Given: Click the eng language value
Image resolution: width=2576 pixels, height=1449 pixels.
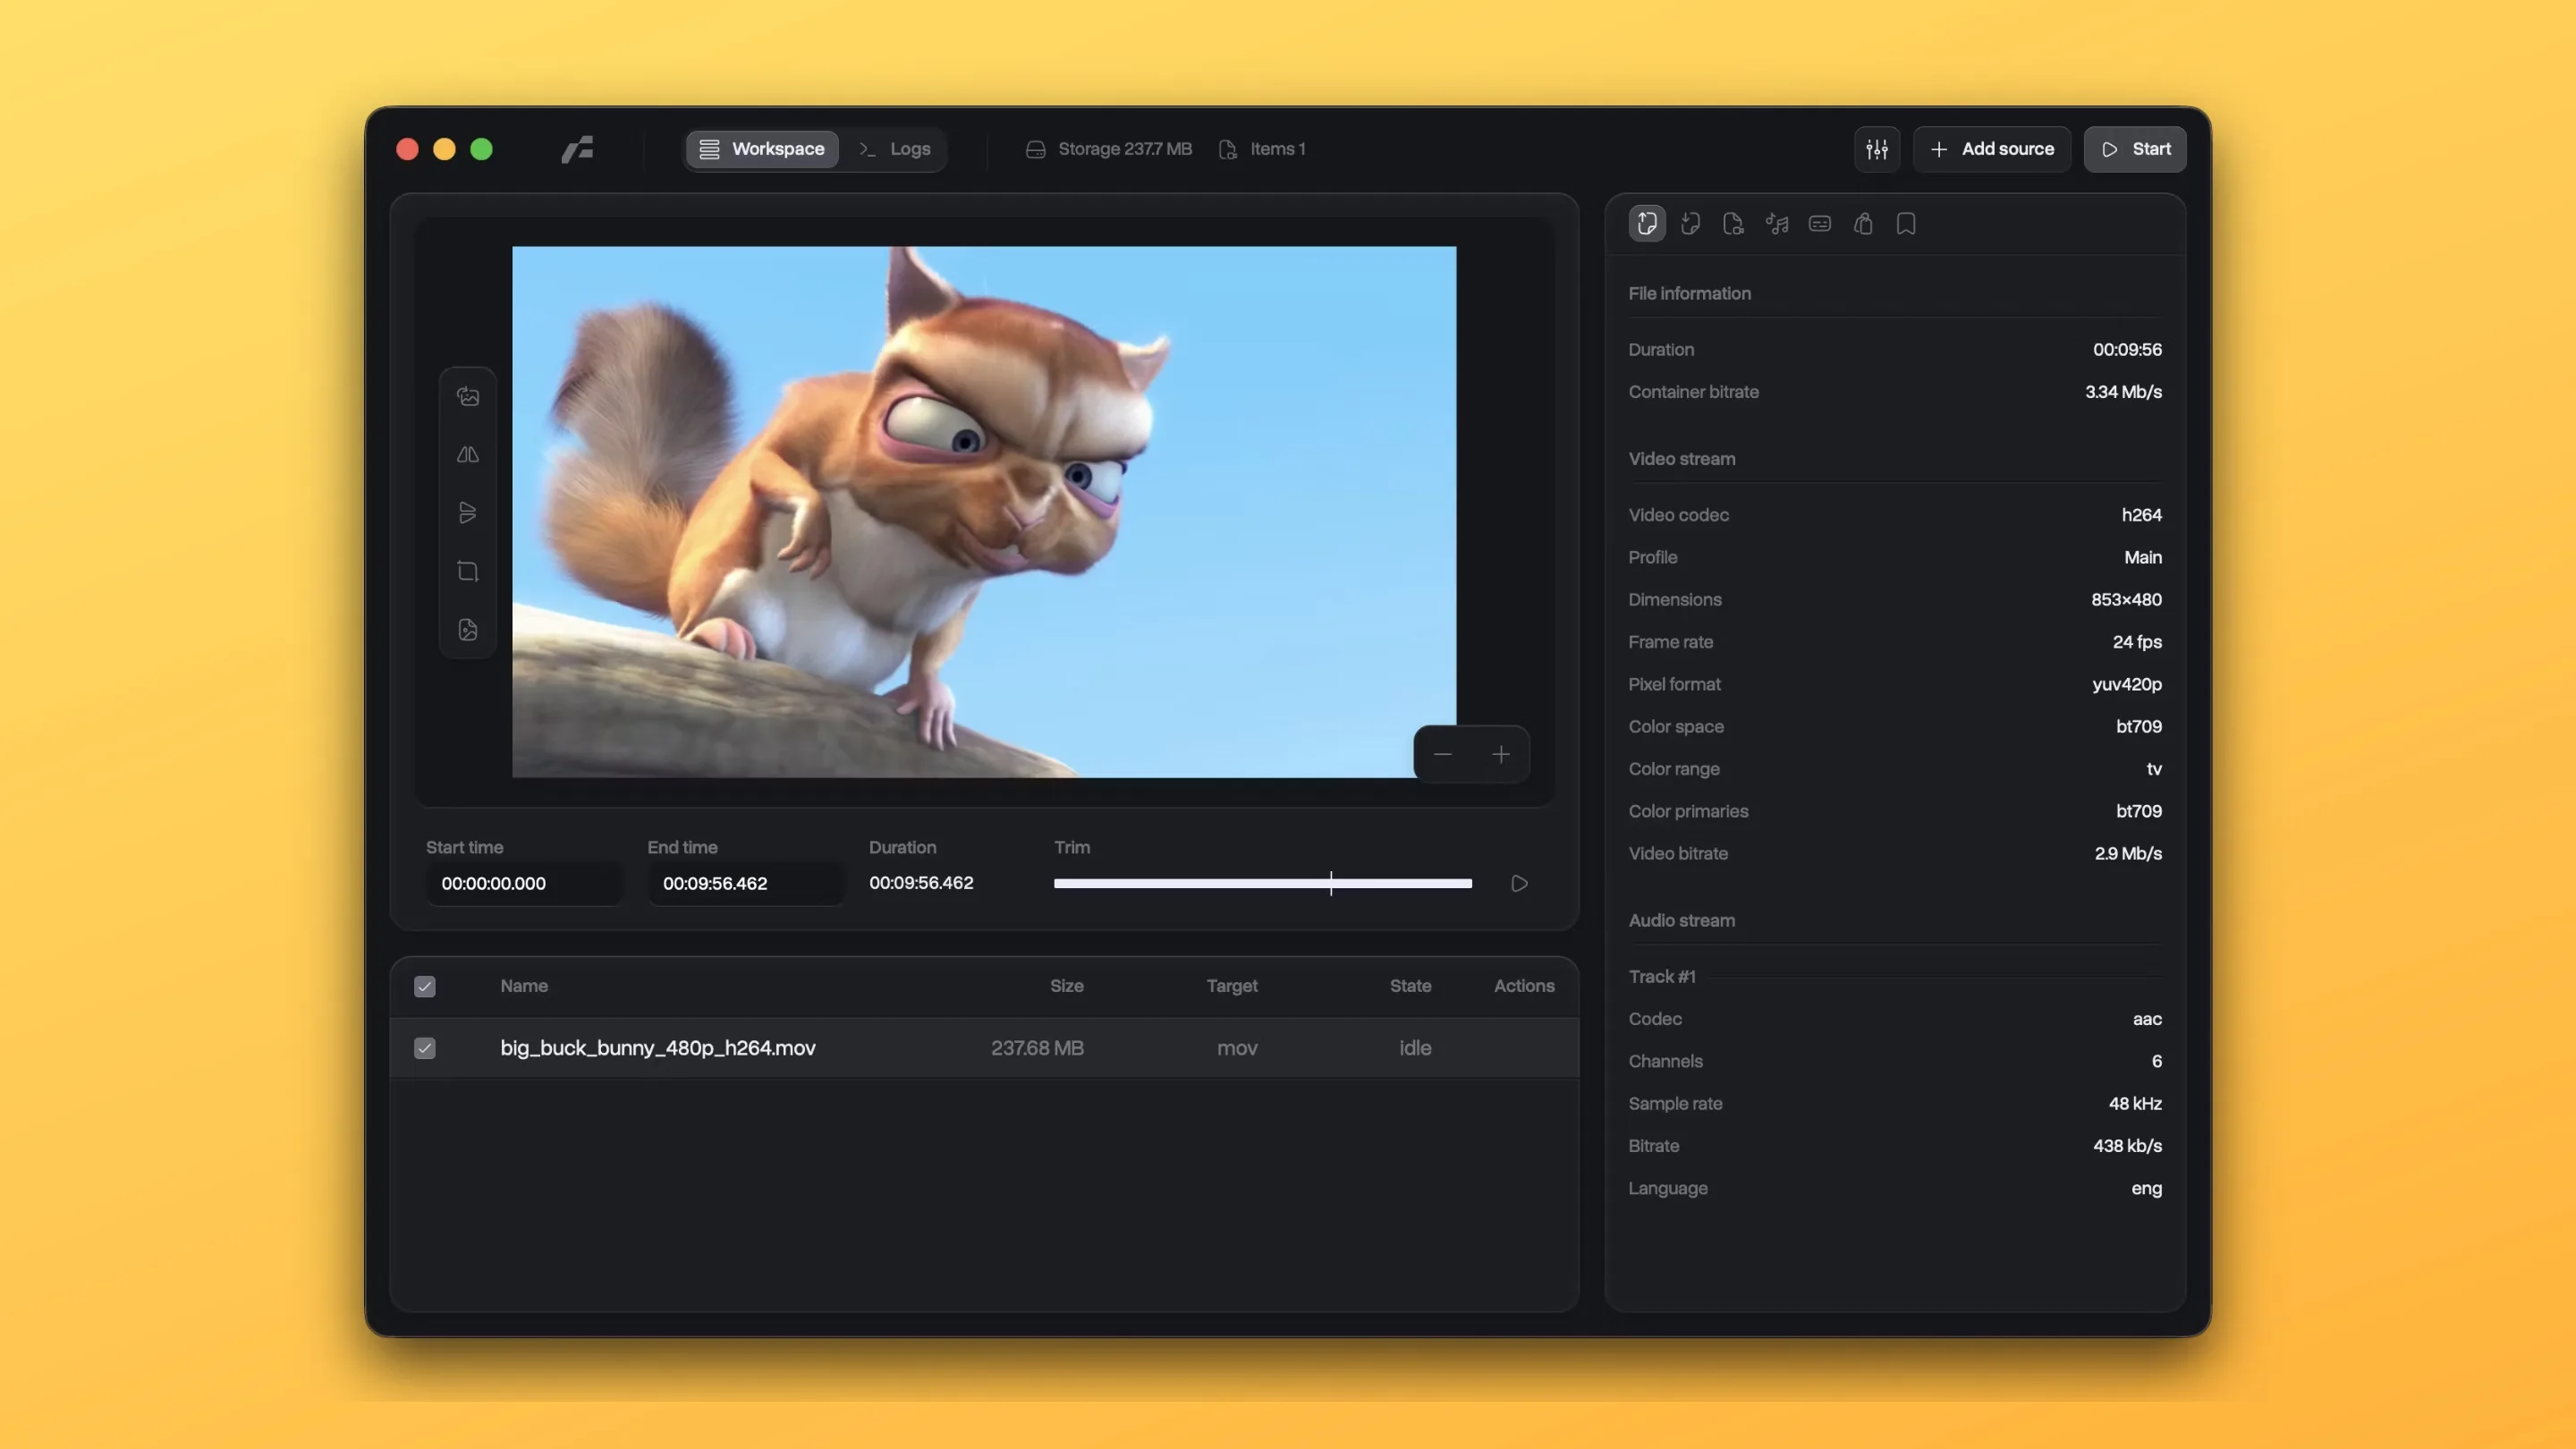Looking at the screenshot, I should pos(2146,1189).
